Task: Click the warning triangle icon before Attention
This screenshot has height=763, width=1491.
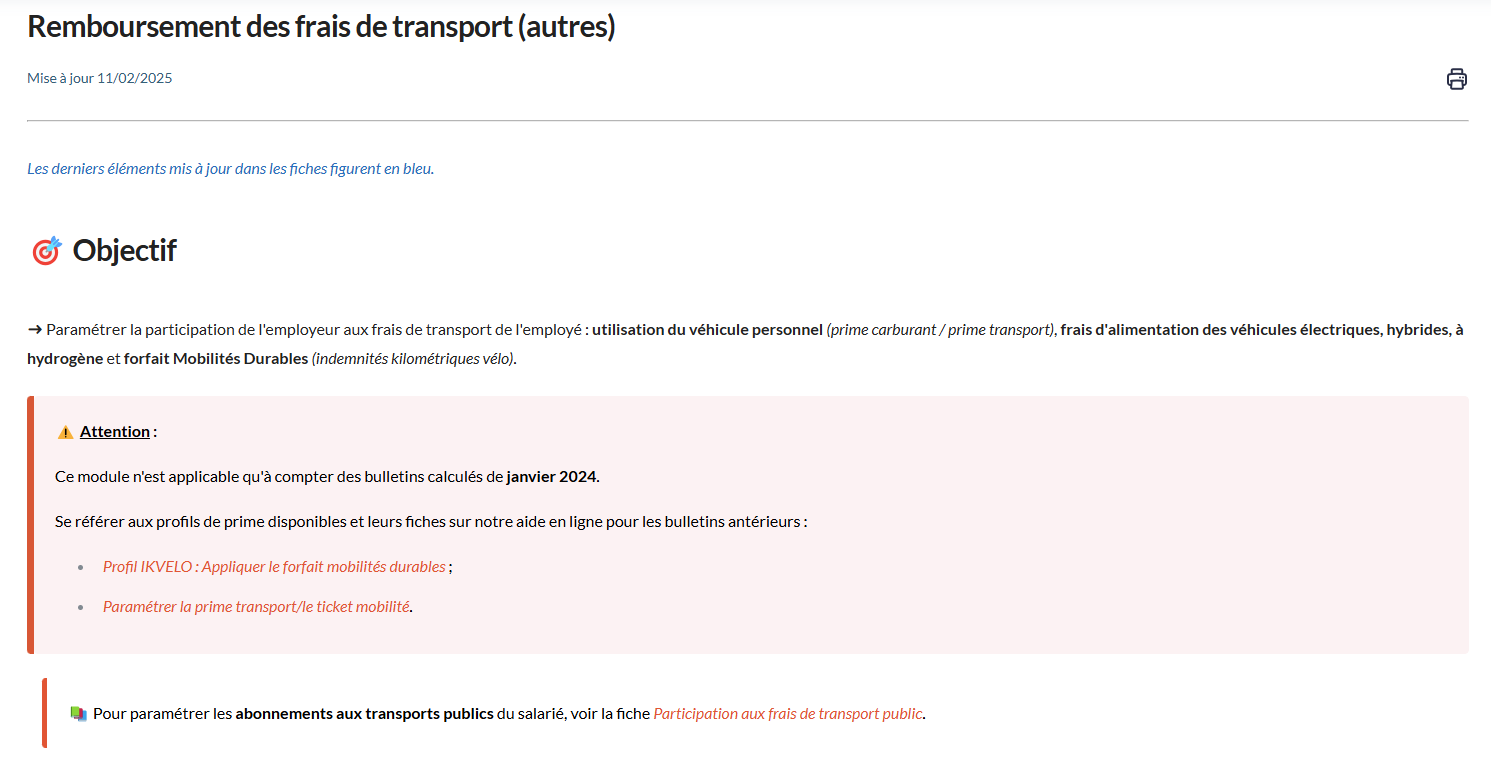Action: (65, 432)
